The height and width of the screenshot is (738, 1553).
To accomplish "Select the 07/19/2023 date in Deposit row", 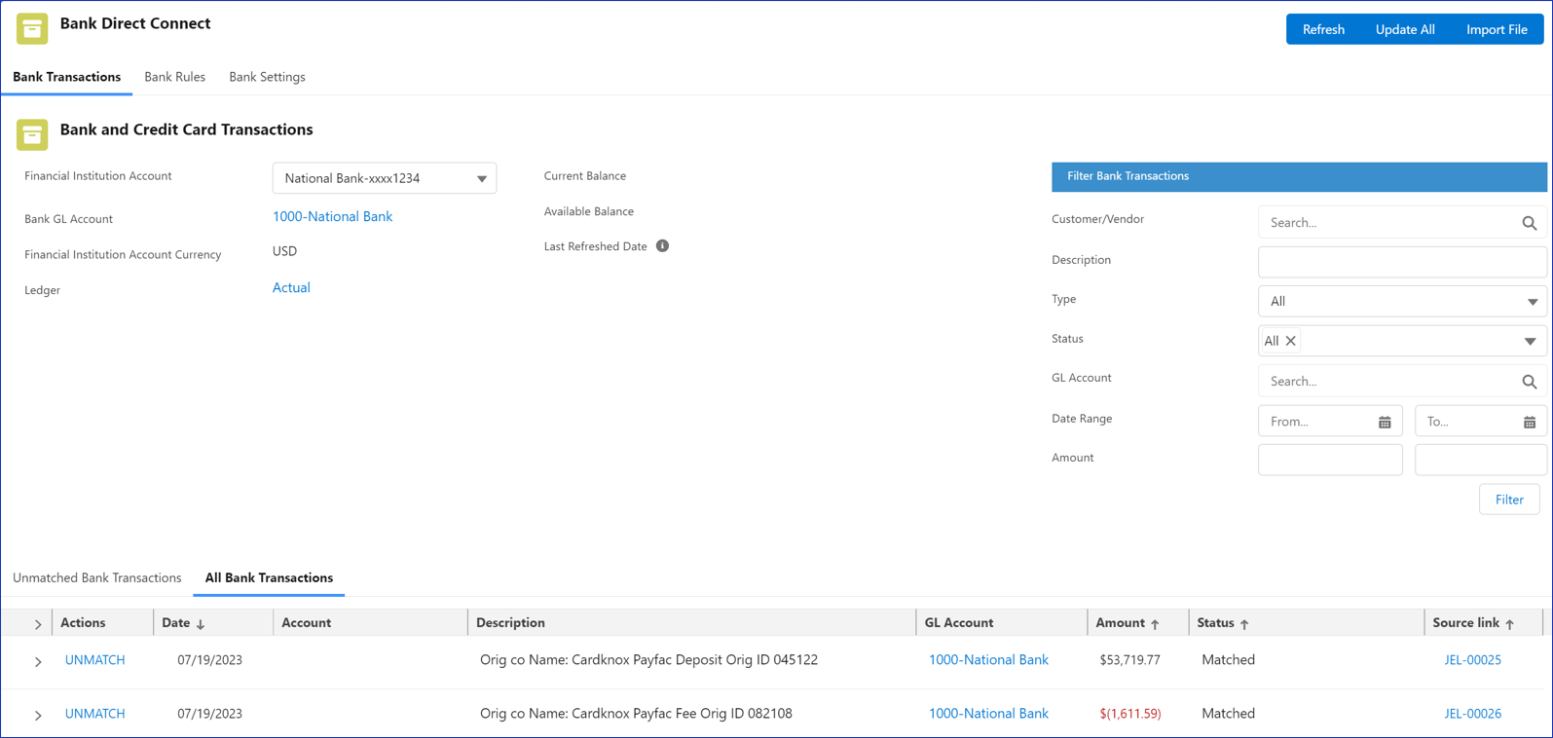I will point(210,660).
